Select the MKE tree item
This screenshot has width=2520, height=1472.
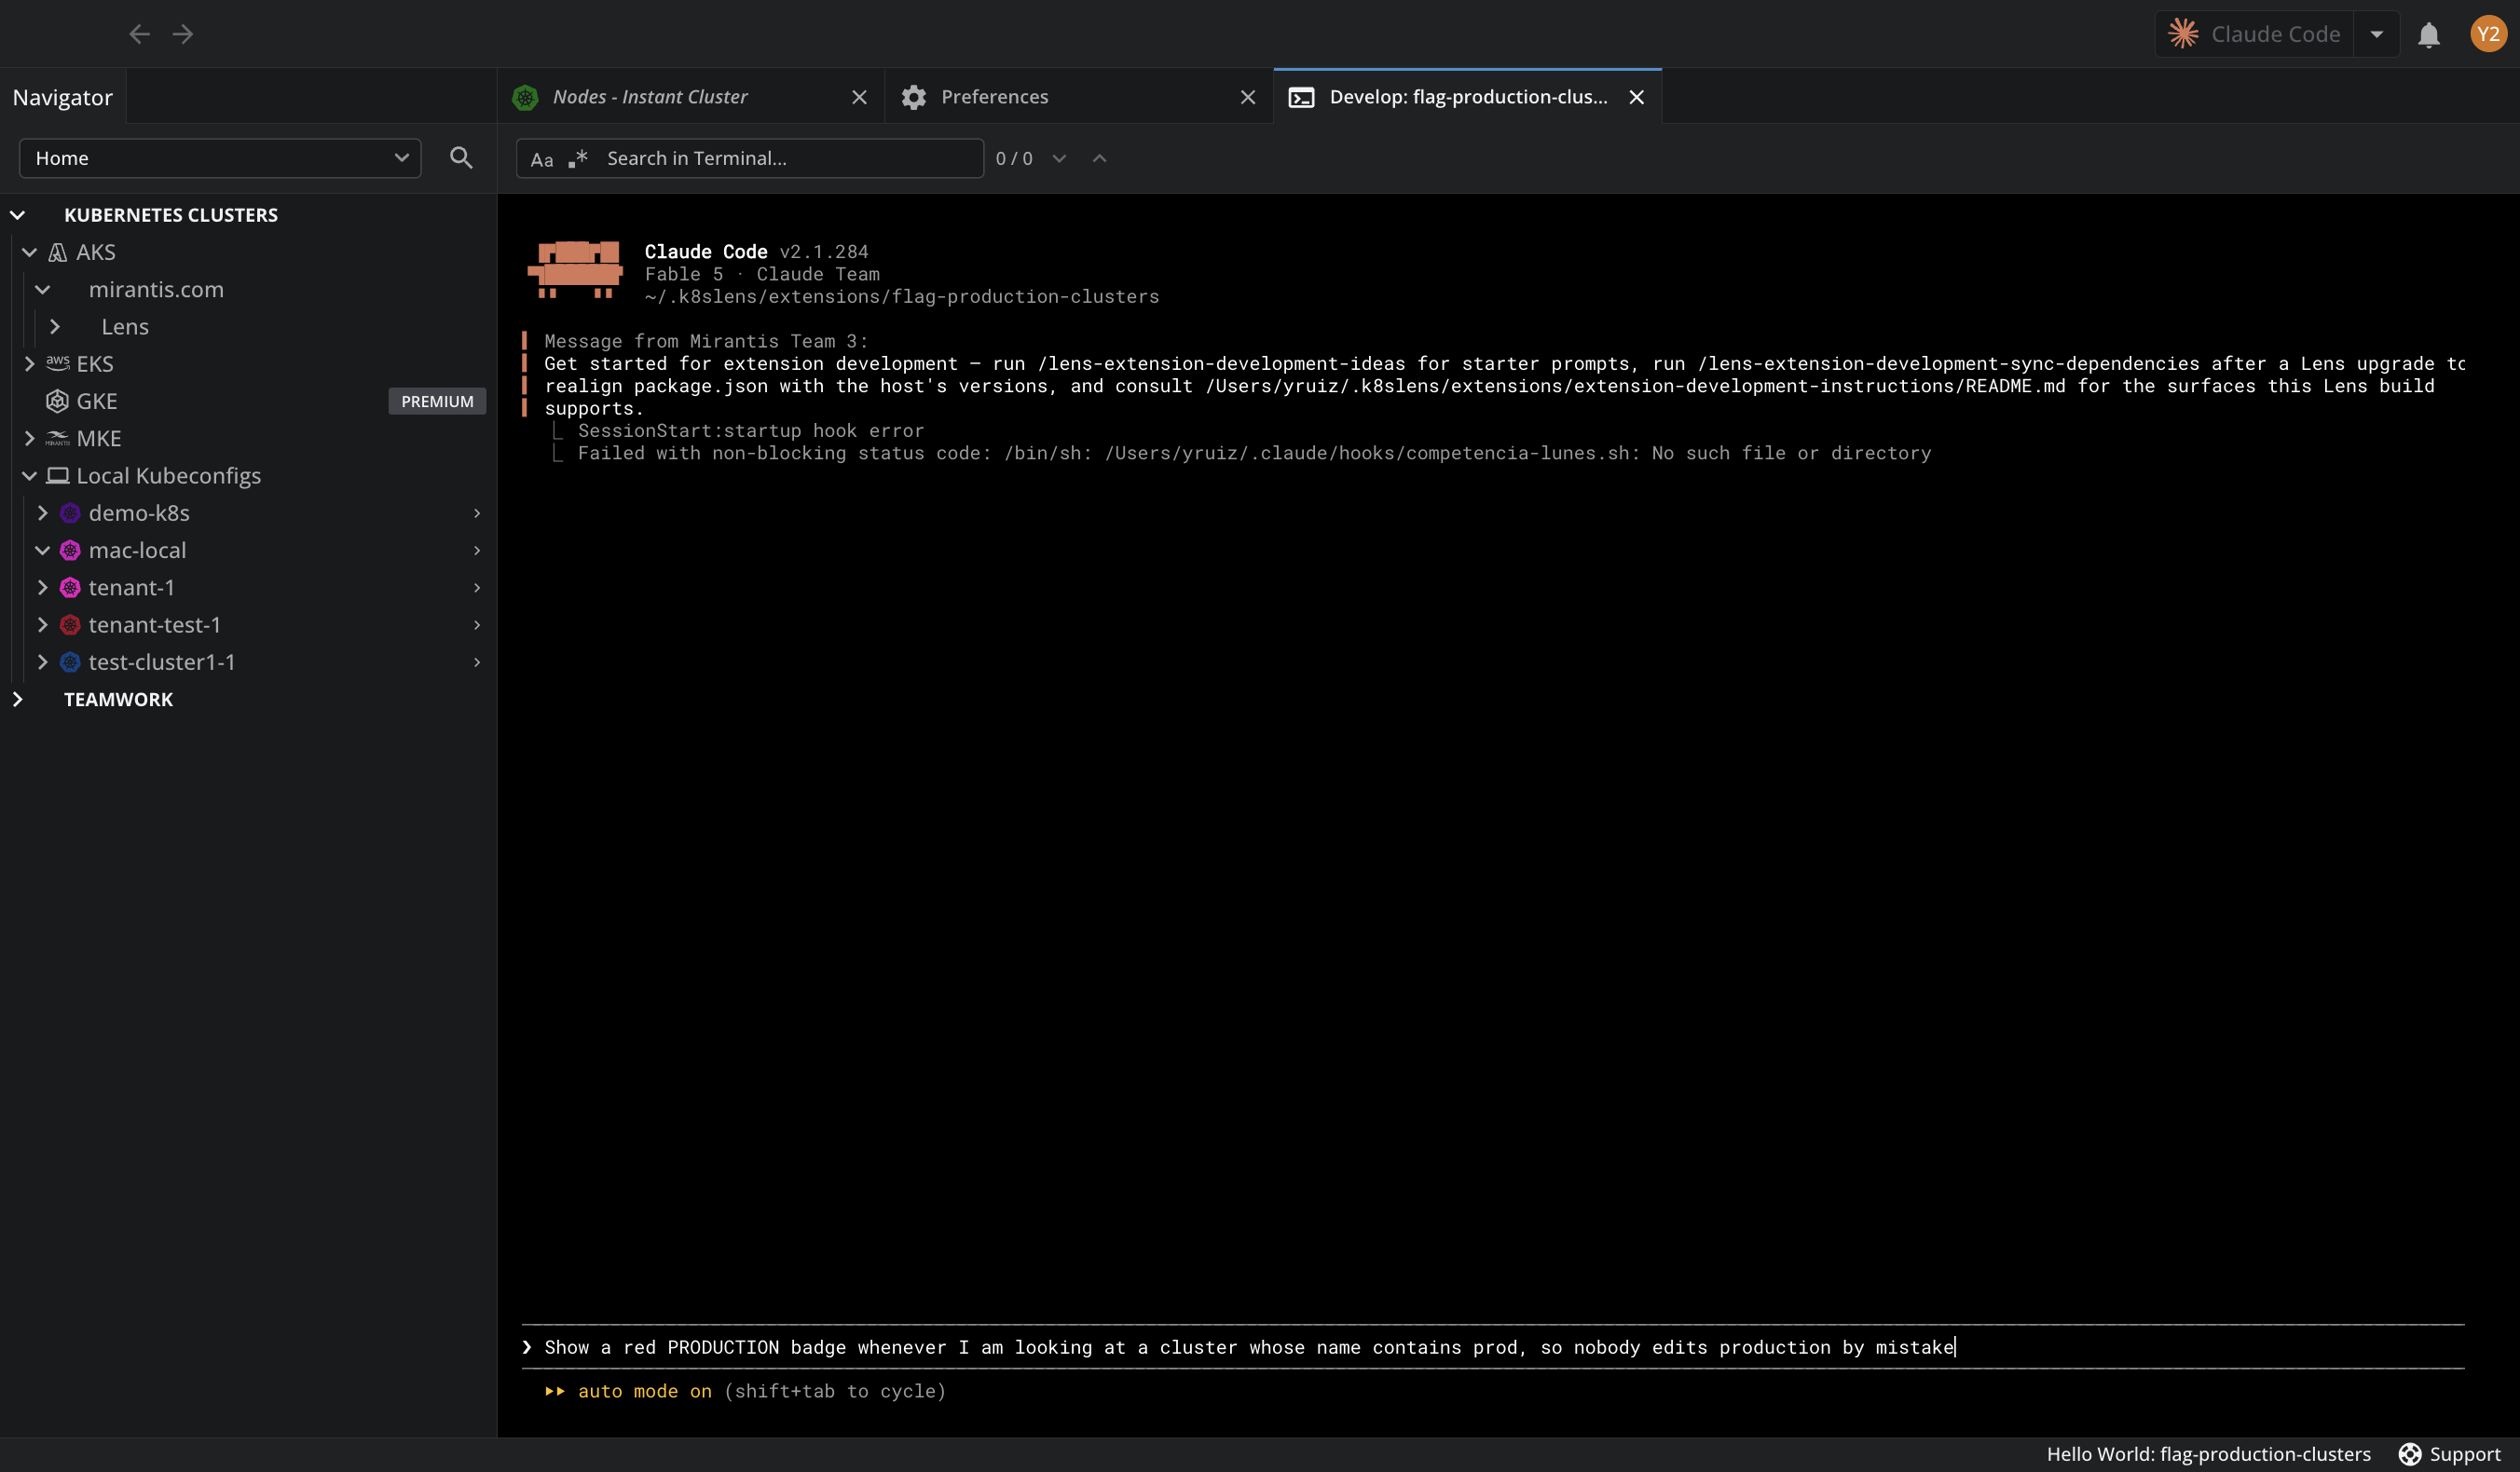coord(99,439)
